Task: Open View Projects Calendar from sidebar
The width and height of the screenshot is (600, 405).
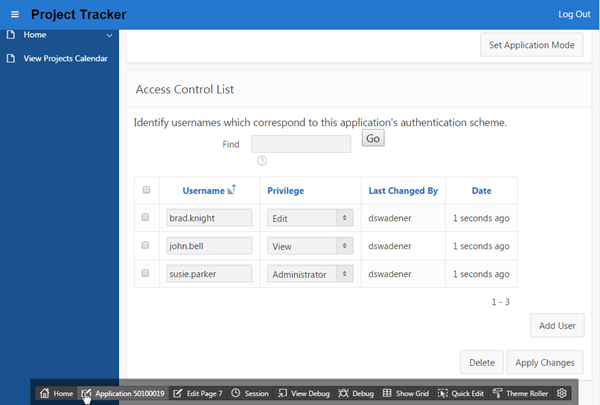Action: 65,58
